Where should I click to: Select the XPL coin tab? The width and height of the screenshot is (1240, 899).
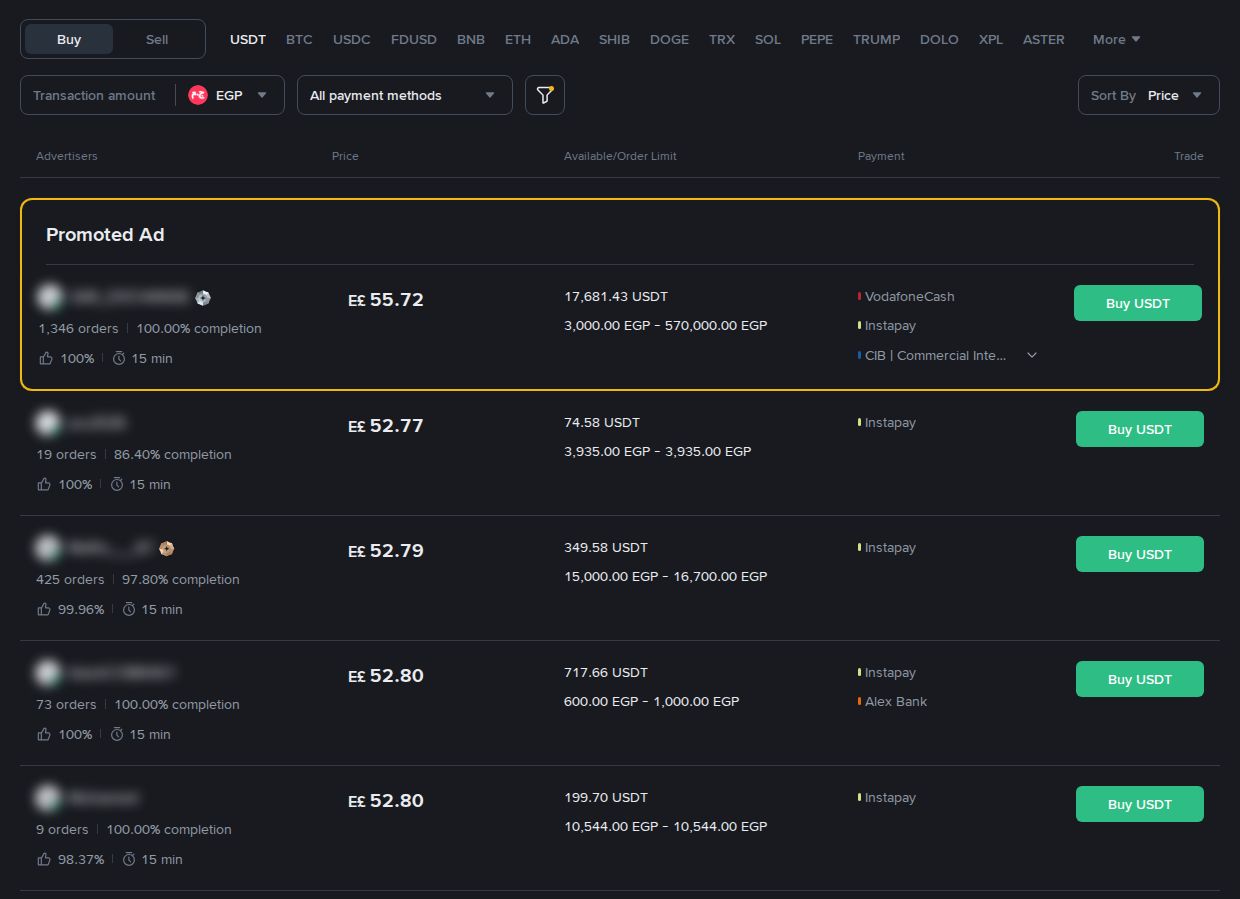pos(991,39)
